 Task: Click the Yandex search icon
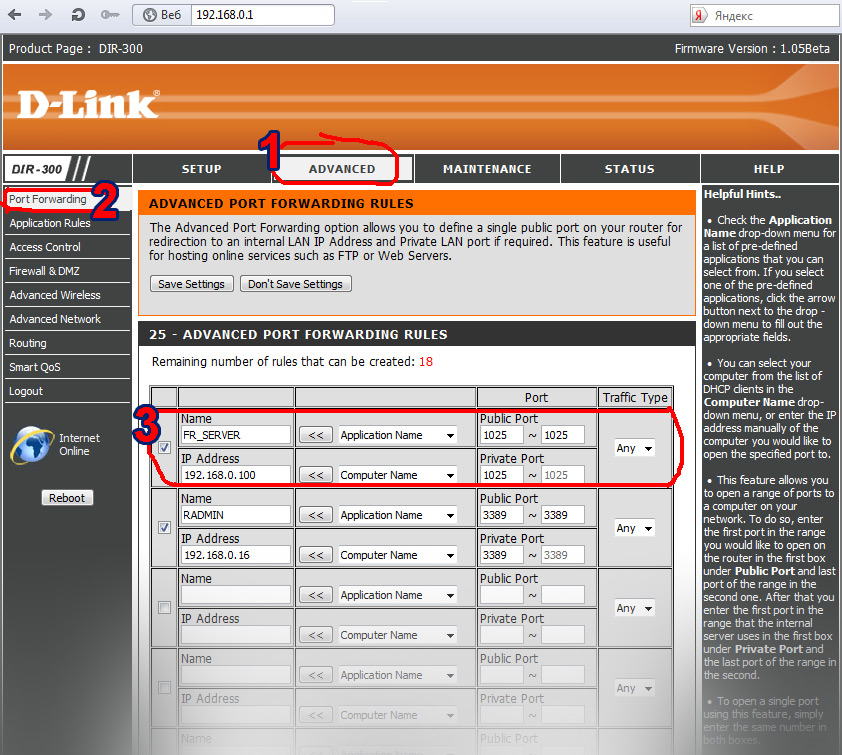pos(700,16)
